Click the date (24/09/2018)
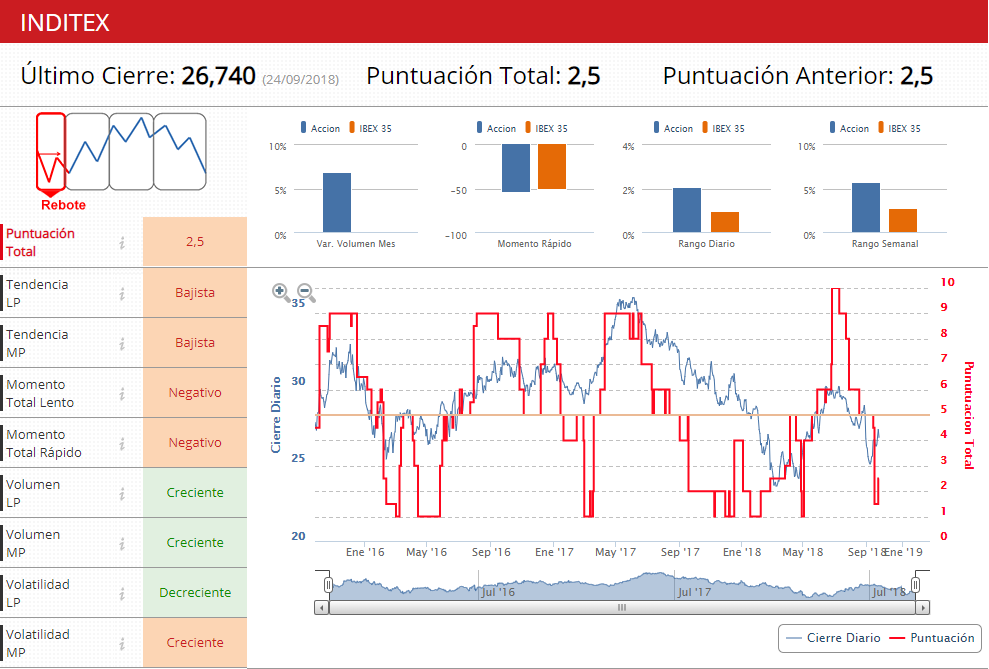The height and width of the screenshot is (669, 989). [301, 79]
